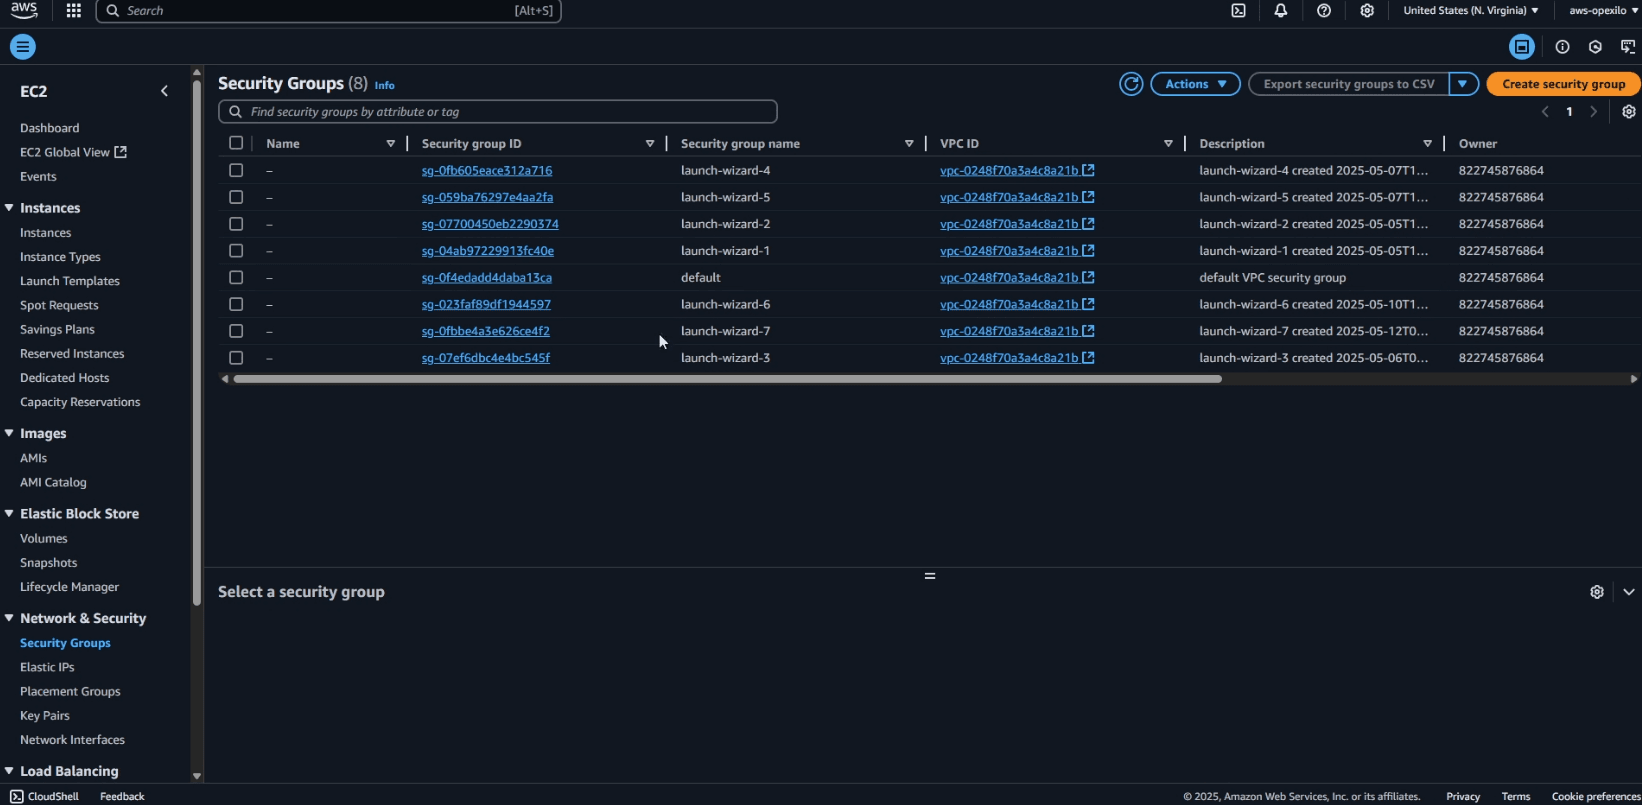Image resolution: width=1642 pixels, height=805 pixels.
Task: Open external VPC link icon for default group
Action: (1088, 277)
